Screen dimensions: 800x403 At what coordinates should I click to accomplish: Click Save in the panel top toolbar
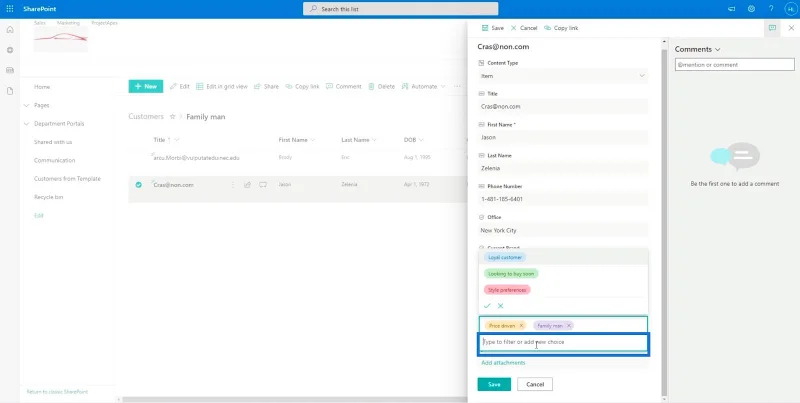point(493,28)
